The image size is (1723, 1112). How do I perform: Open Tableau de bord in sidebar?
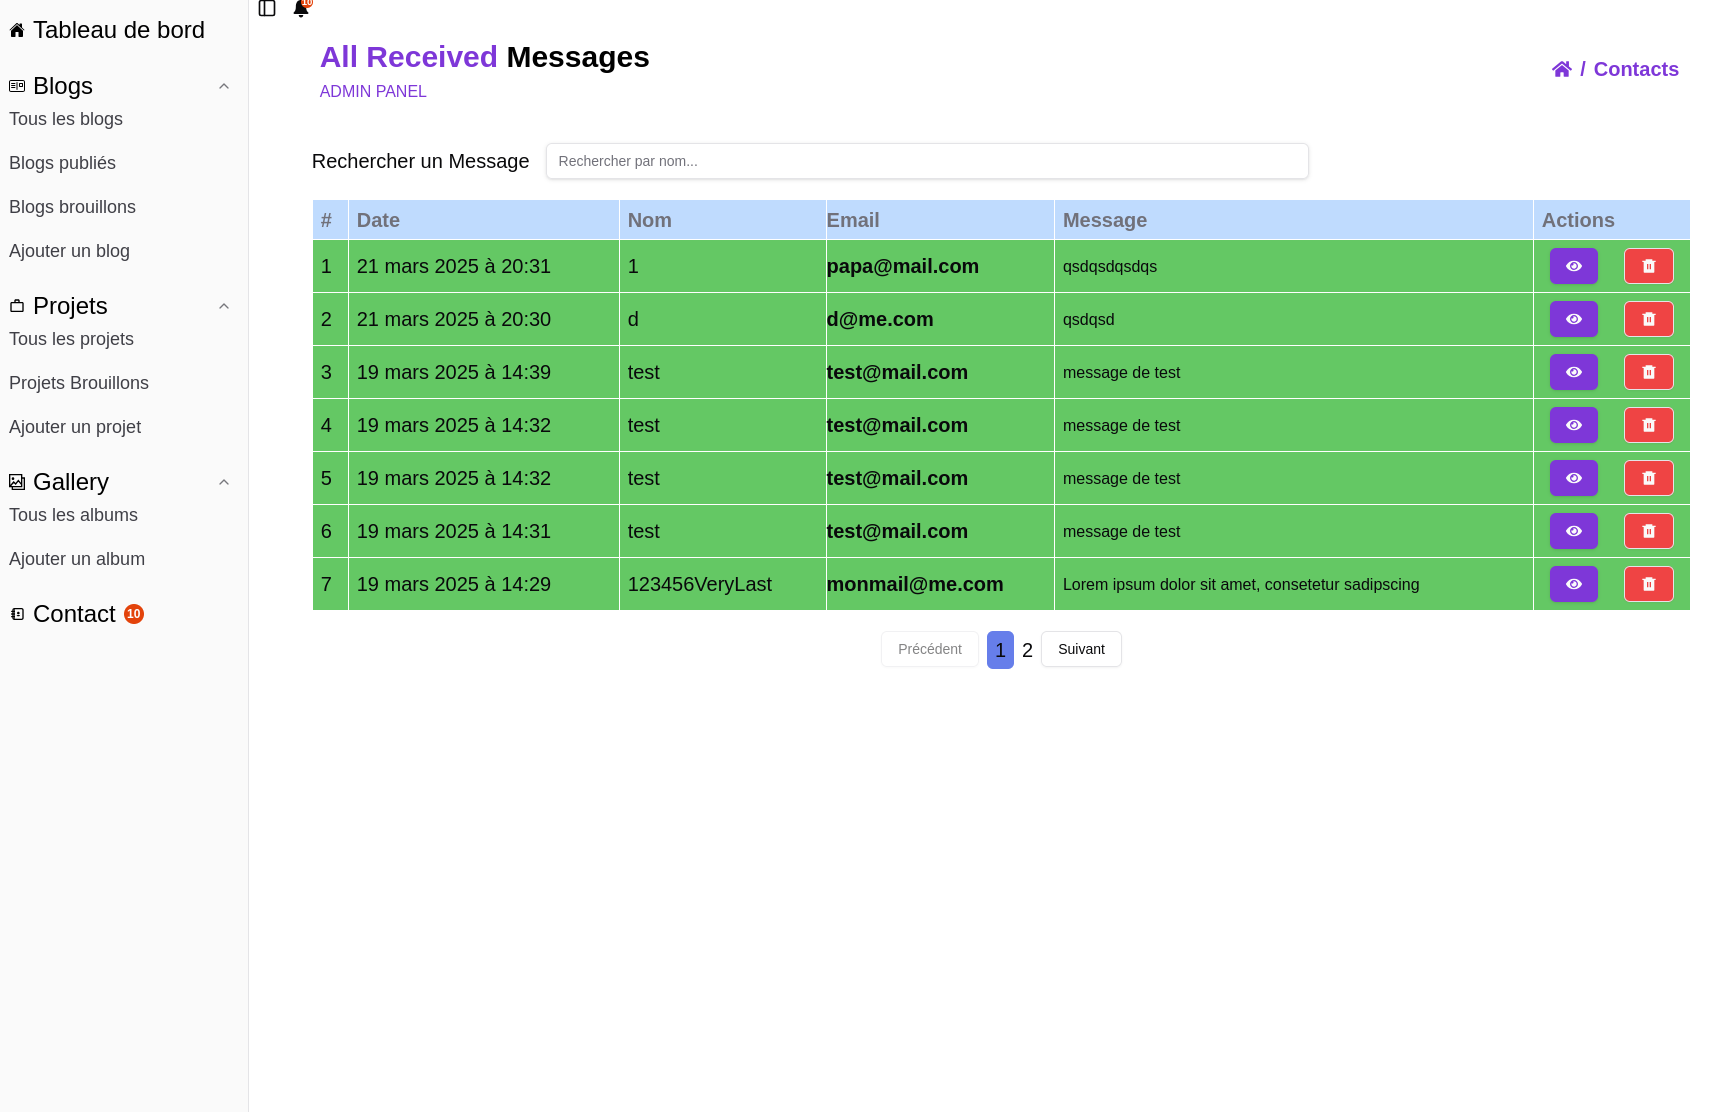point(118,30)
